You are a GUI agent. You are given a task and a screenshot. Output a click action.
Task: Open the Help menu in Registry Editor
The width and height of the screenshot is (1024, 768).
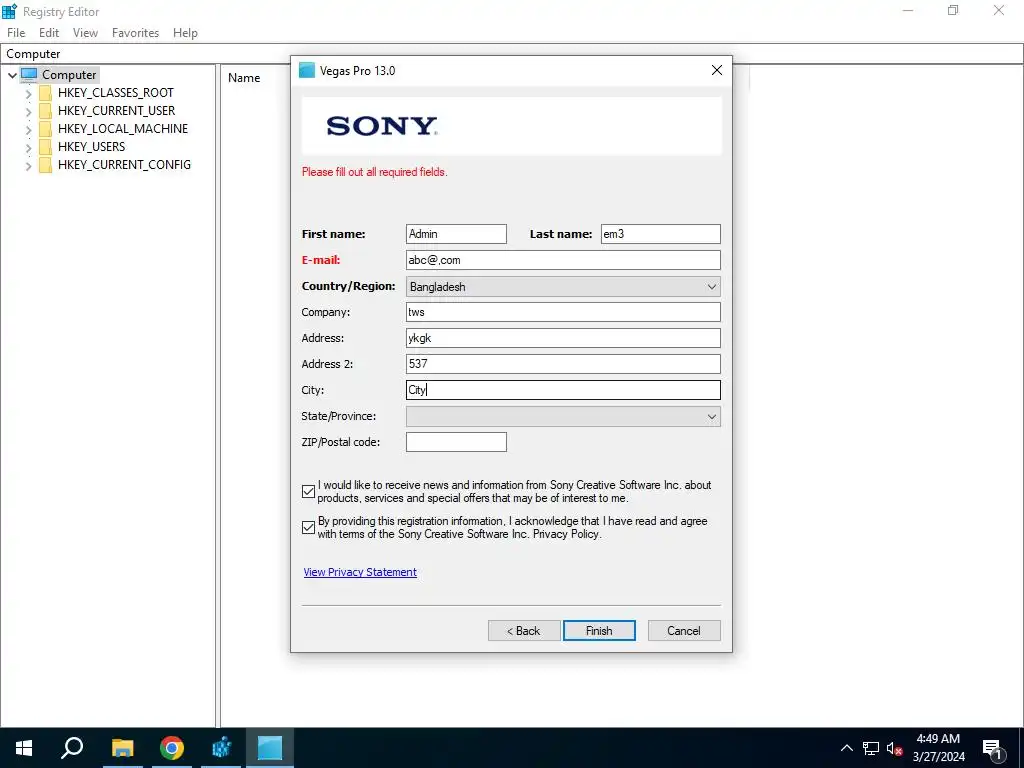pos(185,33)
